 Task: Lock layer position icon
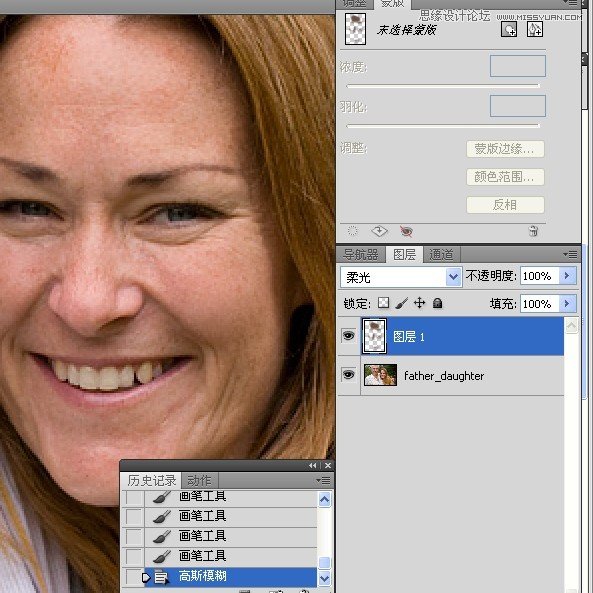coord(419,303)
